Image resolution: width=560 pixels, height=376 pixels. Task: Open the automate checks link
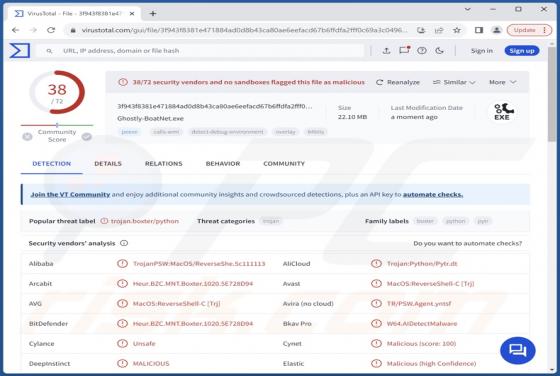(433, 194)
